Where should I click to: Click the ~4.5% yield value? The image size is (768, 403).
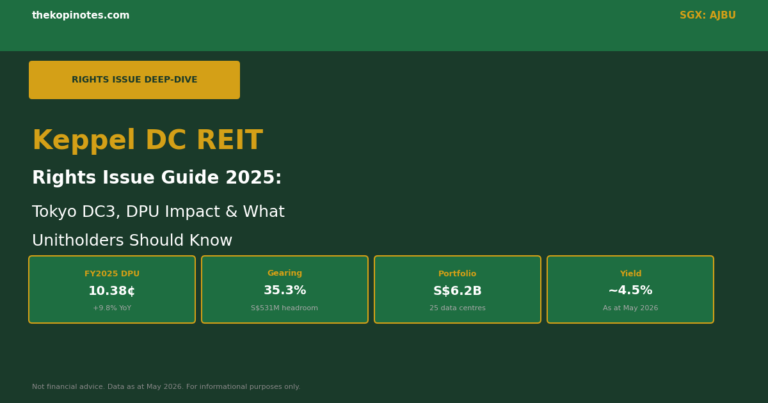tap(630, 290)
